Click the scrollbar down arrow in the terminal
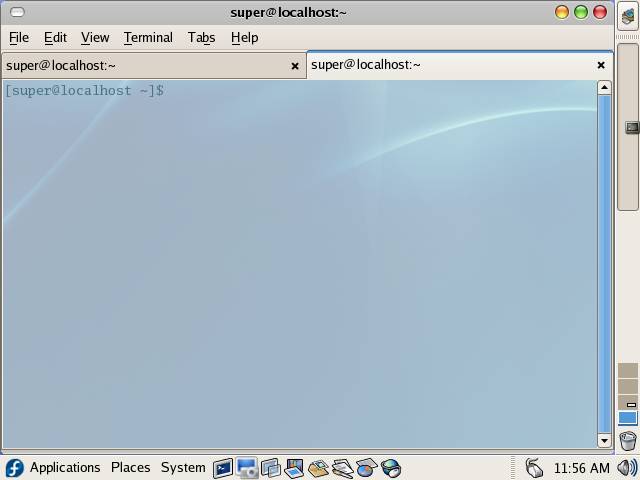This screenshot has height=480, width=640. (604, 440)
